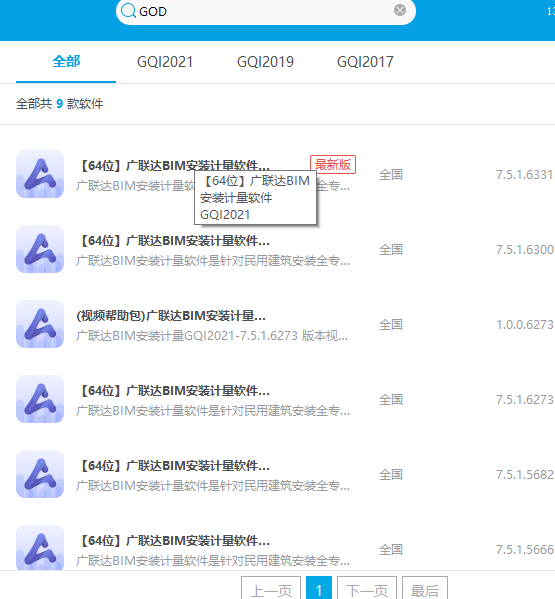Open the GQI2021 tab
Screen dimensions: 555x599
click(165, 62)
